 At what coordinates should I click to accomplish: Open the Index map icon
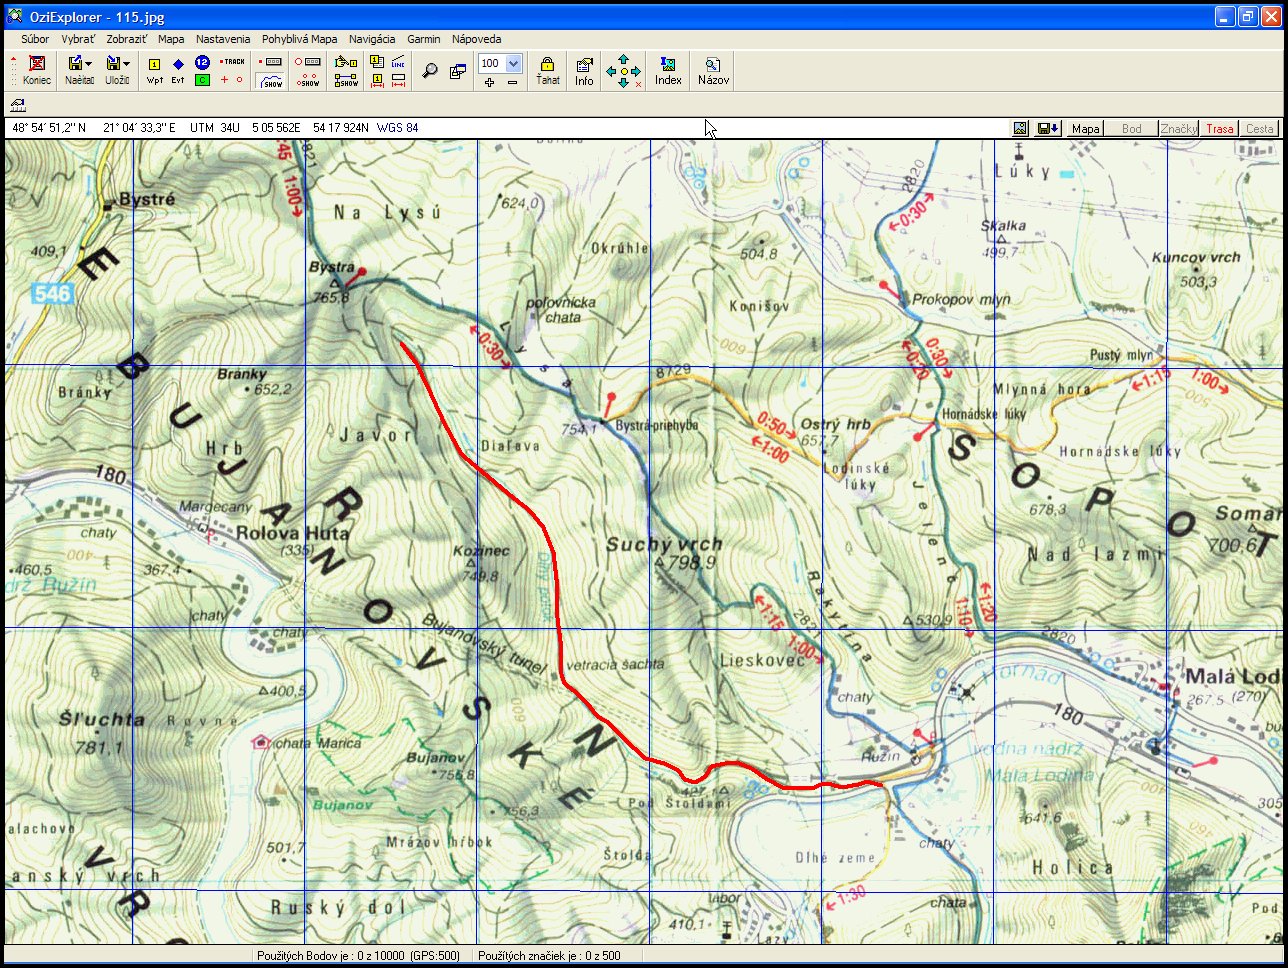[x=668, y=71]
